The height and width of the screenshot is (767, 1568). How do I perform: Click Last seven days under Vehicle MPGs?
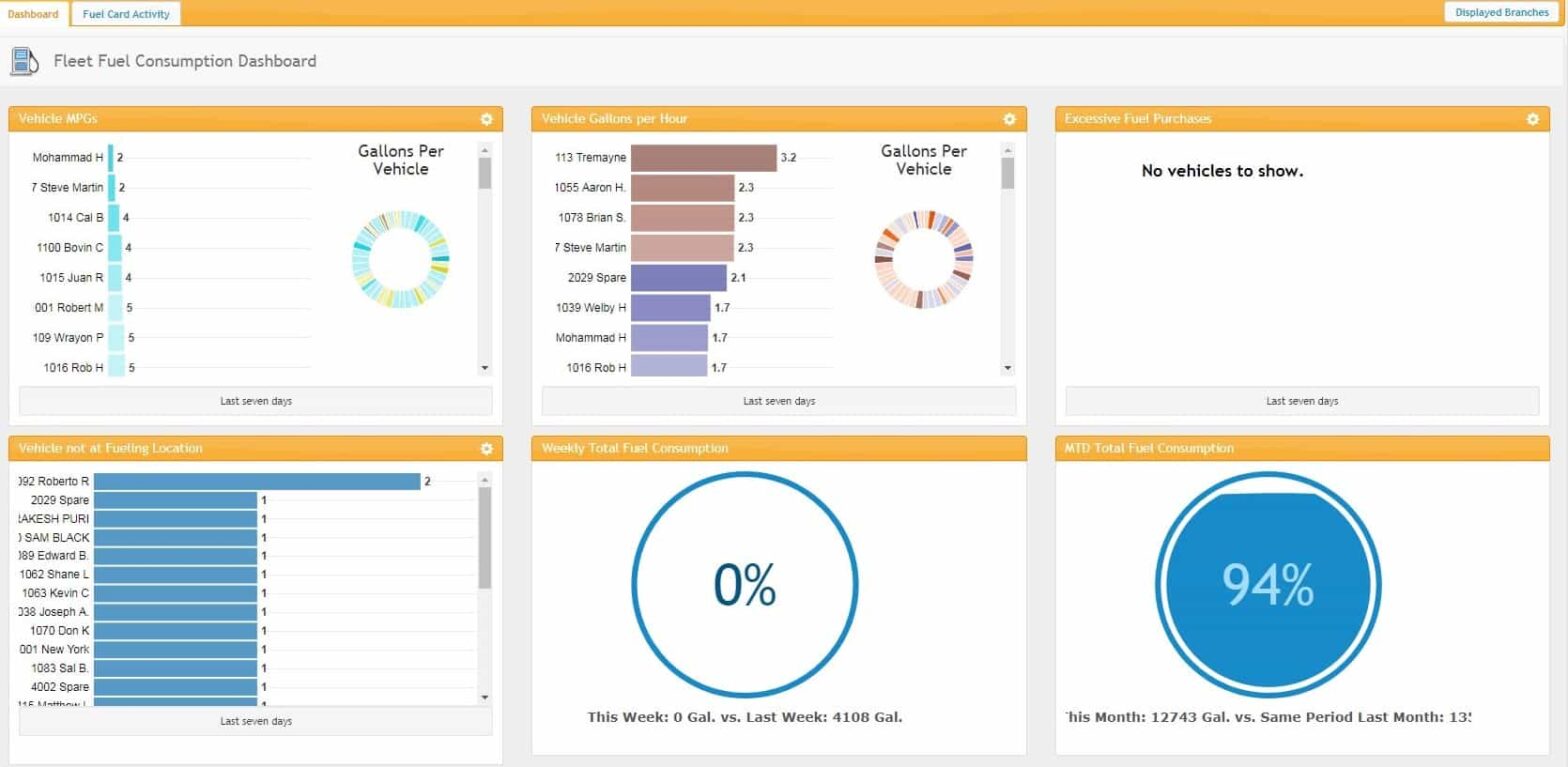(x=256, y=401)
